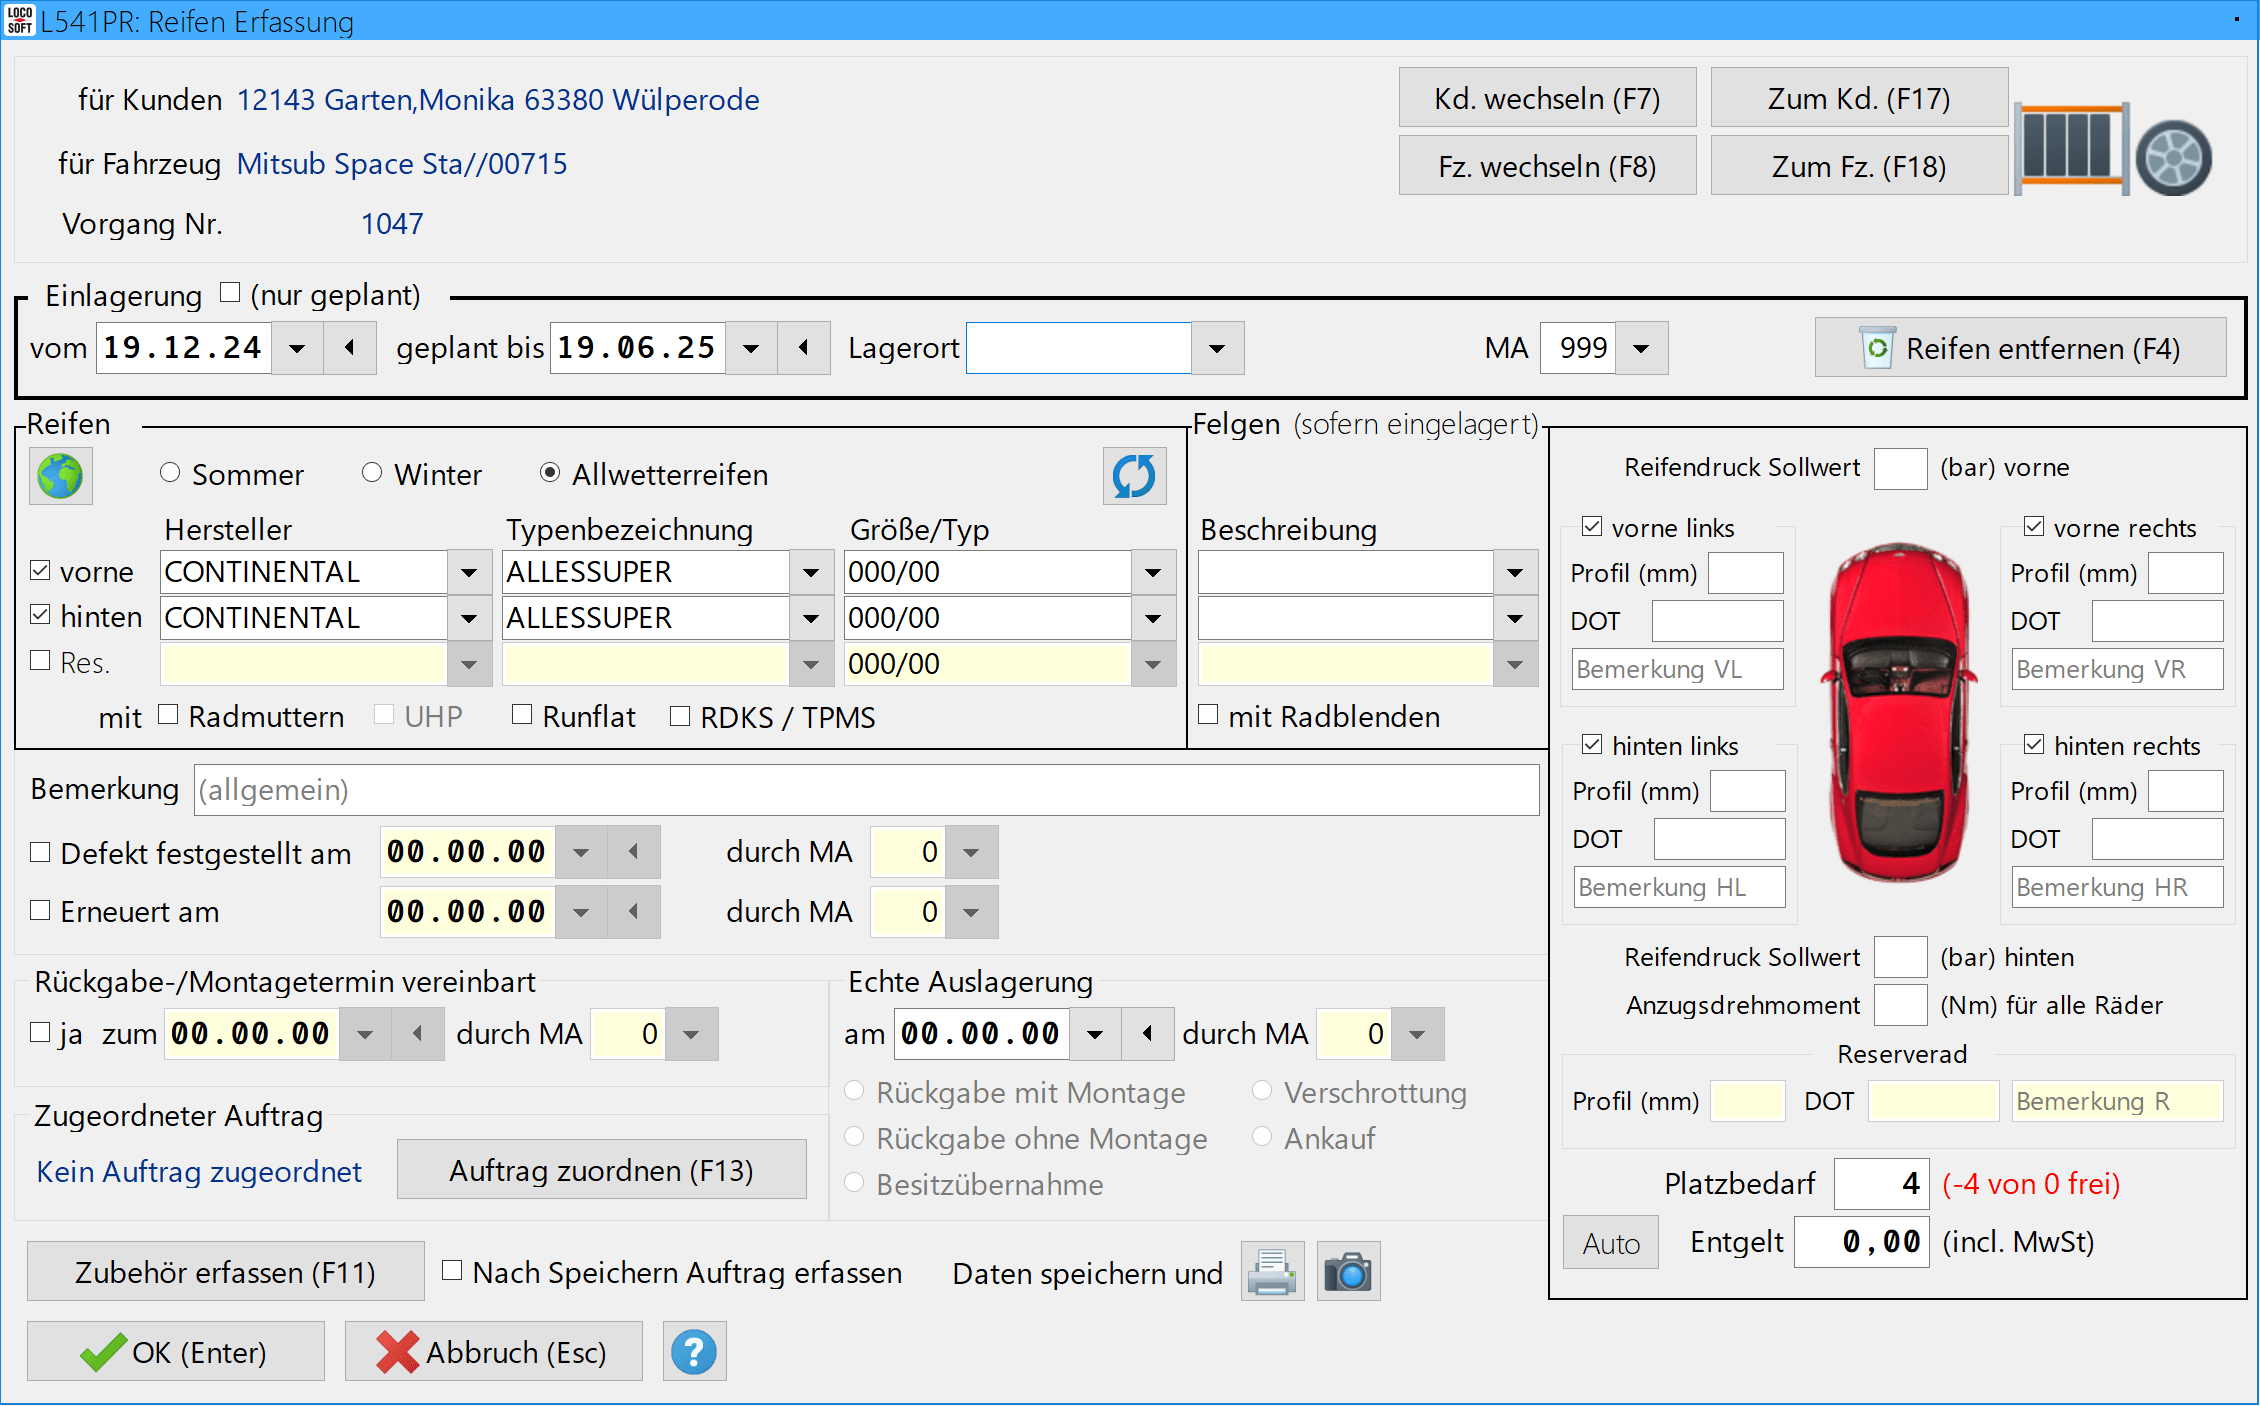Check the RDKS / TPMS option
Screen dimensions: 2260x1406
[x=680, y=716]
